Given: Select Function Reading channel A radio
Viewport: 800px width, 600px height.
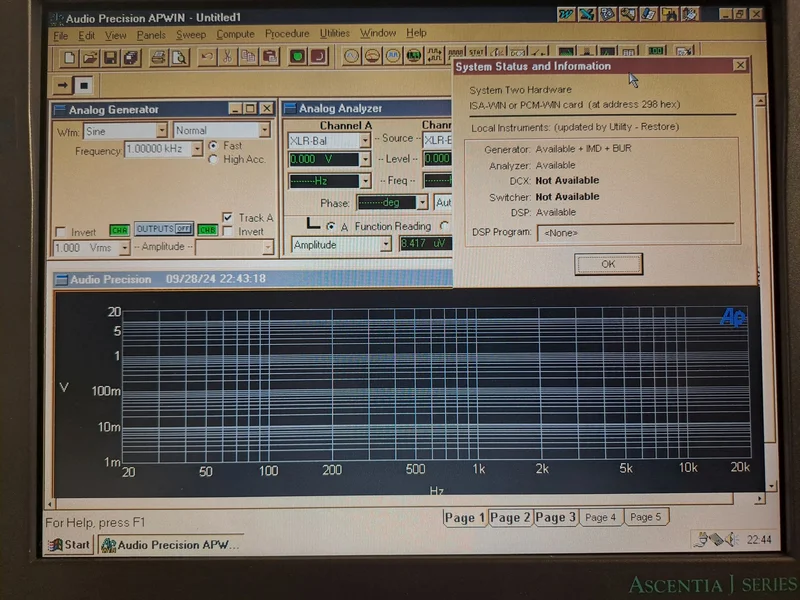Looking at the screenshot, I should [331, 226].
